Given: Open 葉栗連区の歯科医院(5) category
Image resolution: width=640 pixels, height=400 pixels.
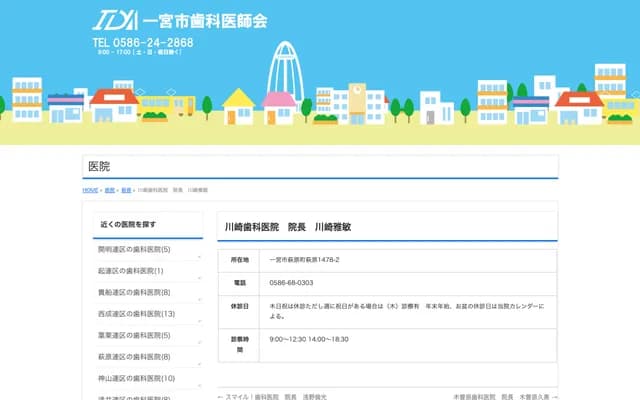Looking at the screenshot, I should tap(135, 336).
